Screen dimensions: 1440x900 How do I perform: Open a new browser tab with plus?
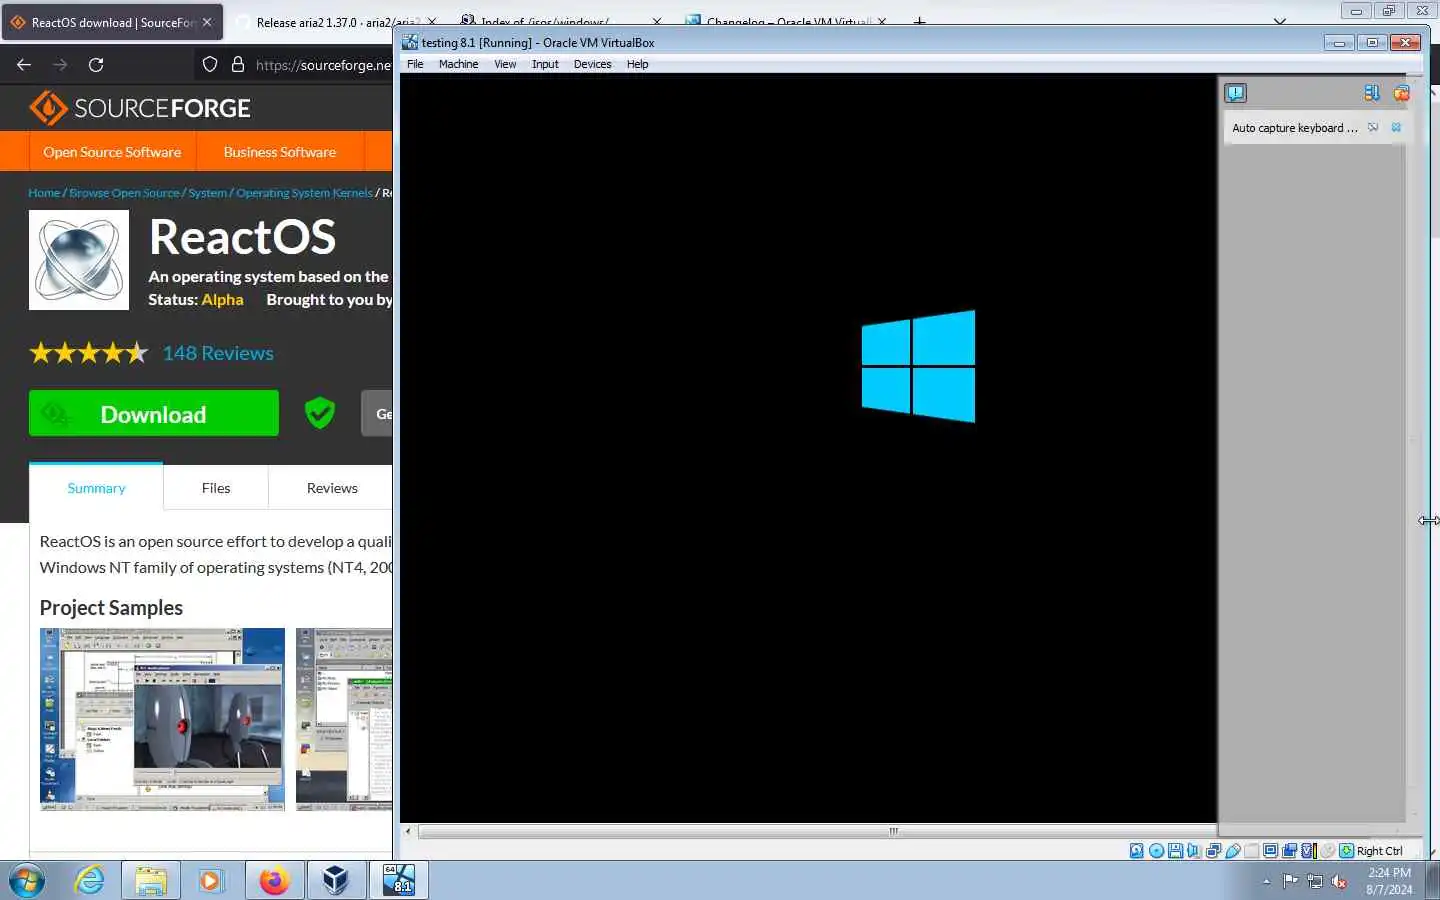click(x=919, y=21)
